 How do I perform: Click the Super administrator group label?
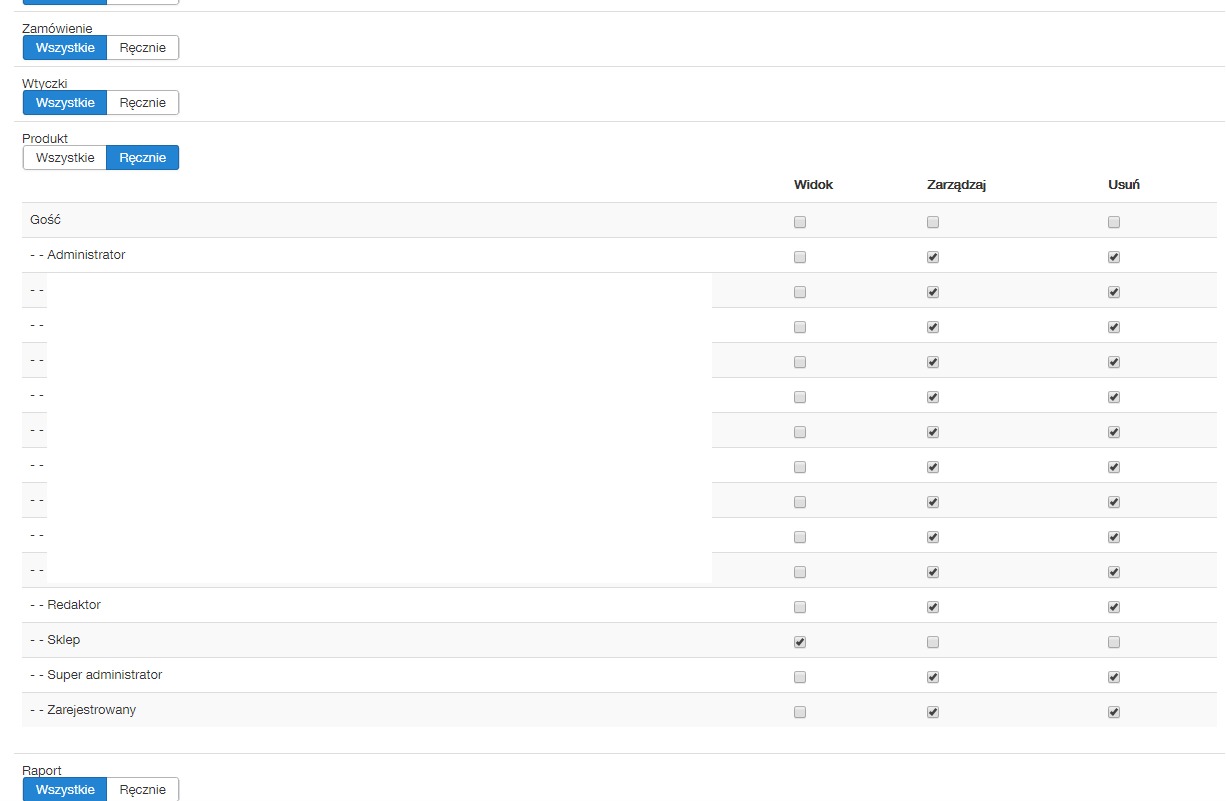tap(105, 675)
